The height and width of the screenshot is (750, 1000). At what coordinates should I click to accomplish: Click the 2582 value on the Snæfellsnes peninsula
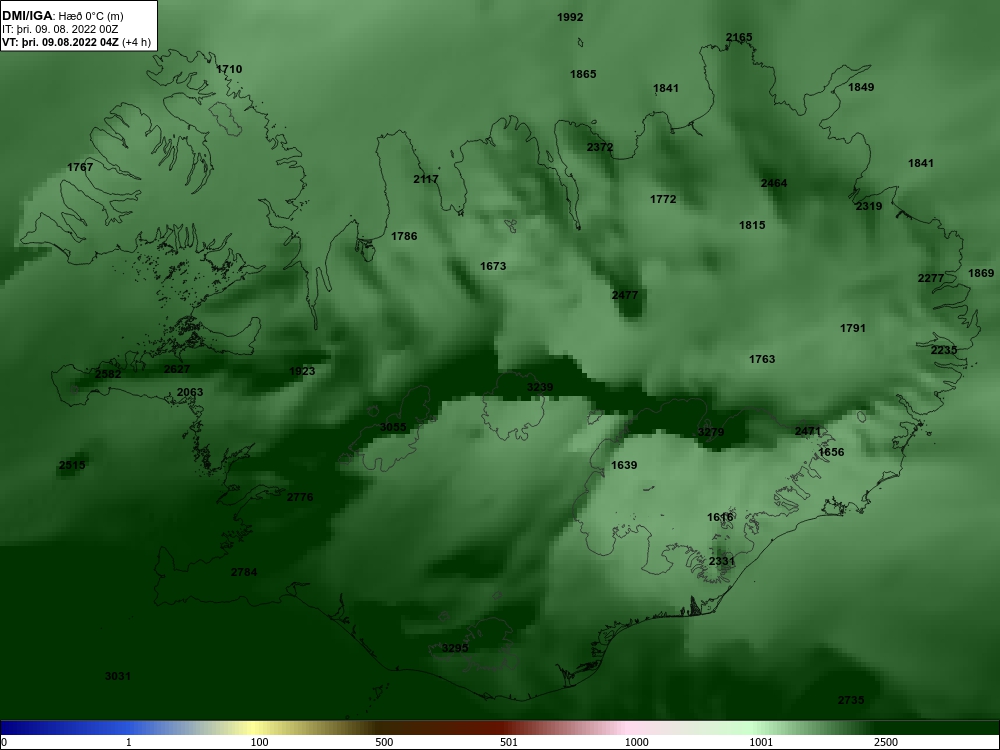pyautogui.click(x=108, y=374)
